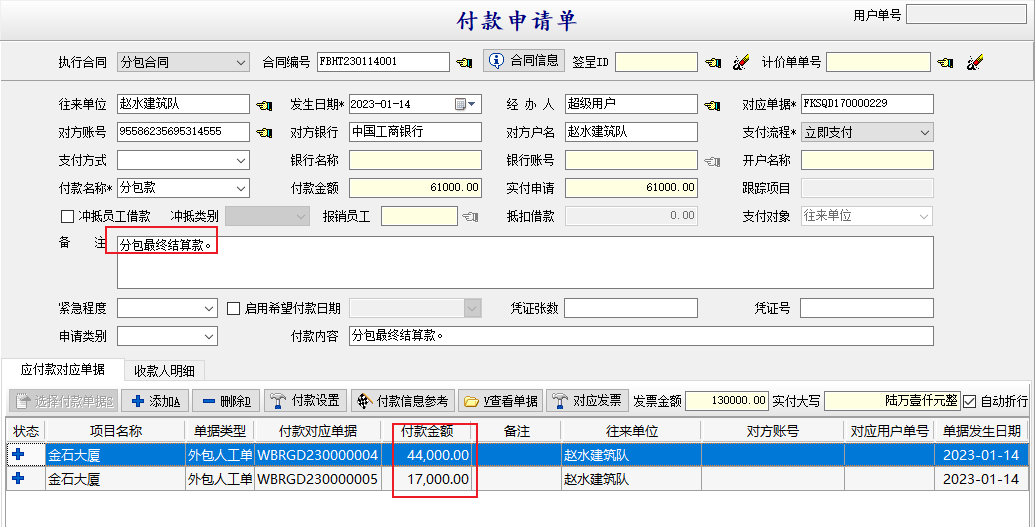Click the lookup icon next to 对方账号
1035x527 pixels.
[x=264, y=132]
